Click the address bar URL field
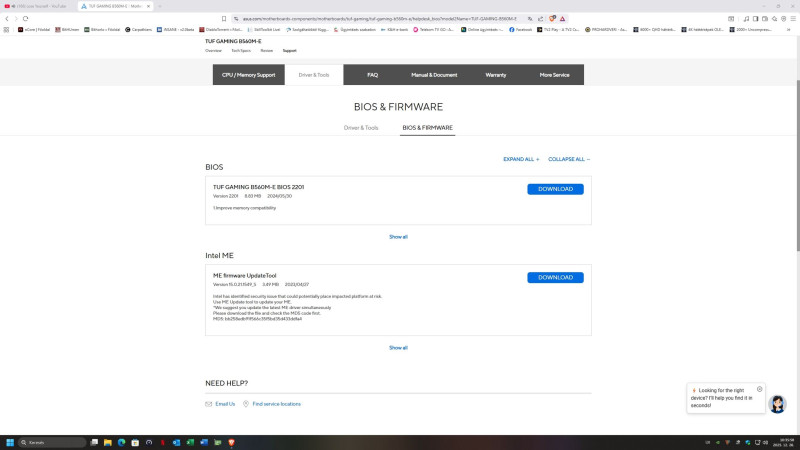This screenshot has height=450, width=800. click(x=380, y=19)
